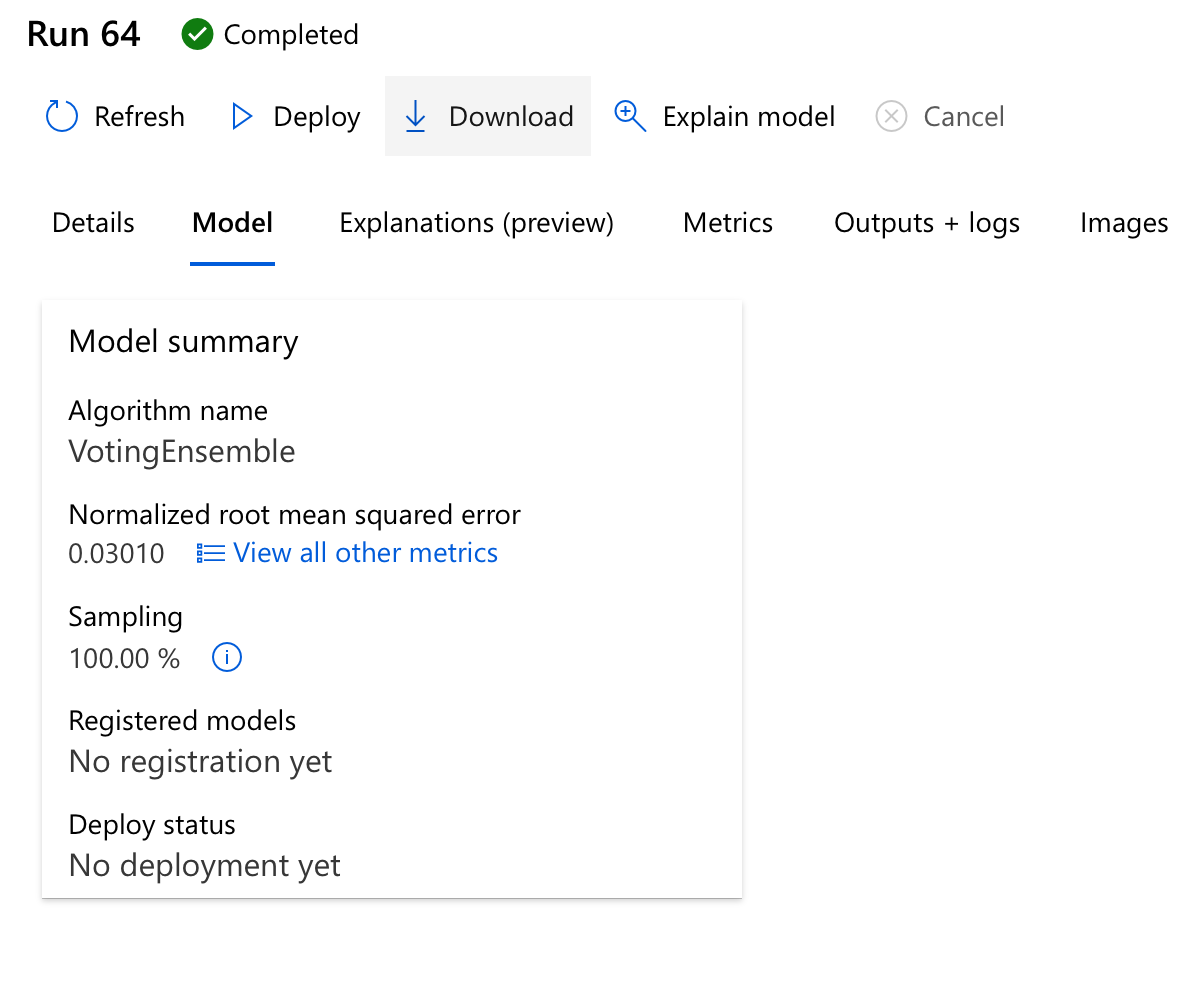Select the 0.03010 error value
Viewport: 1202px width, 982px height.
point(117,554)
